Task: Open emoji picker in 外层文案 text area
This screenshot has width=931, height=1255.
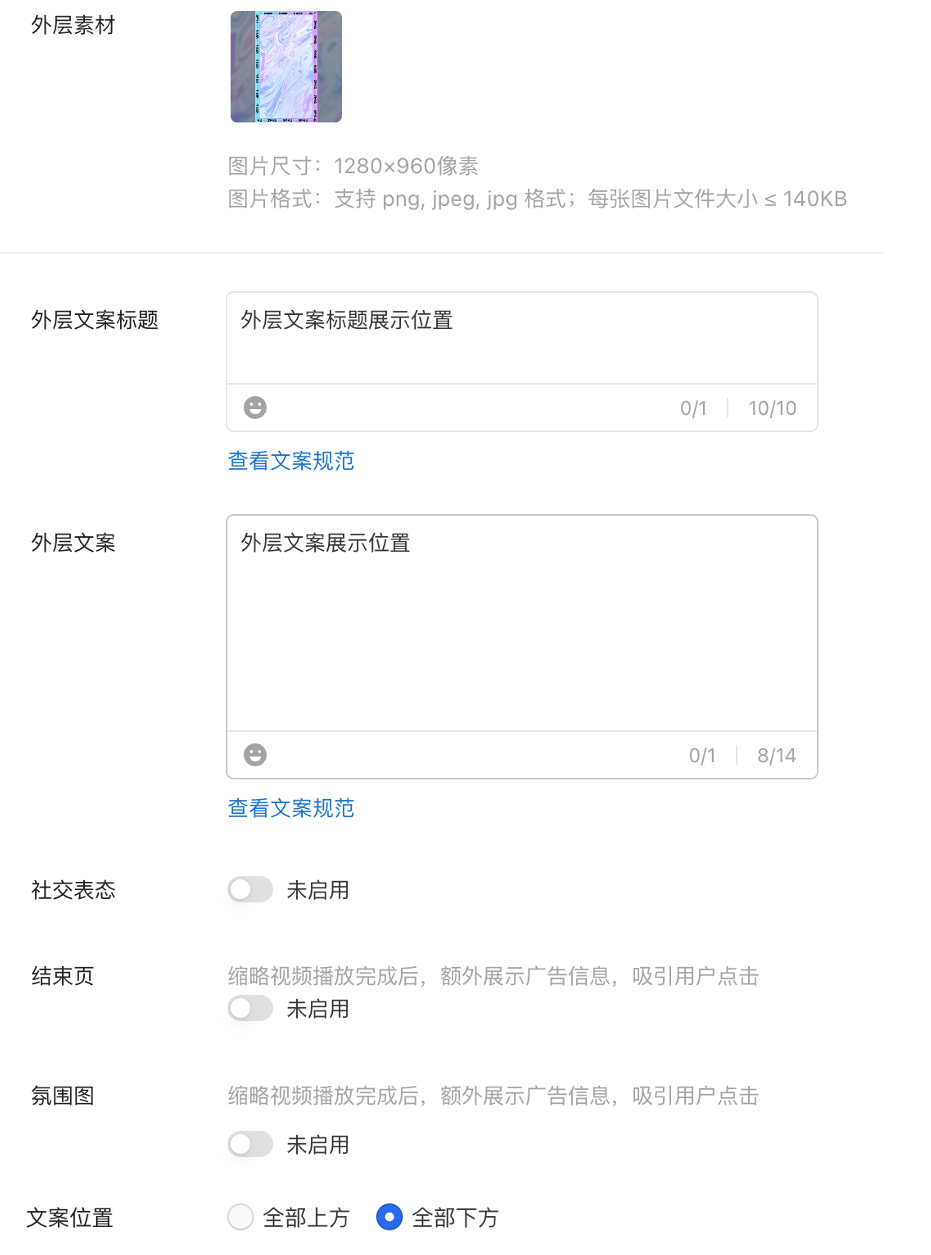Action: click(256, 755)
